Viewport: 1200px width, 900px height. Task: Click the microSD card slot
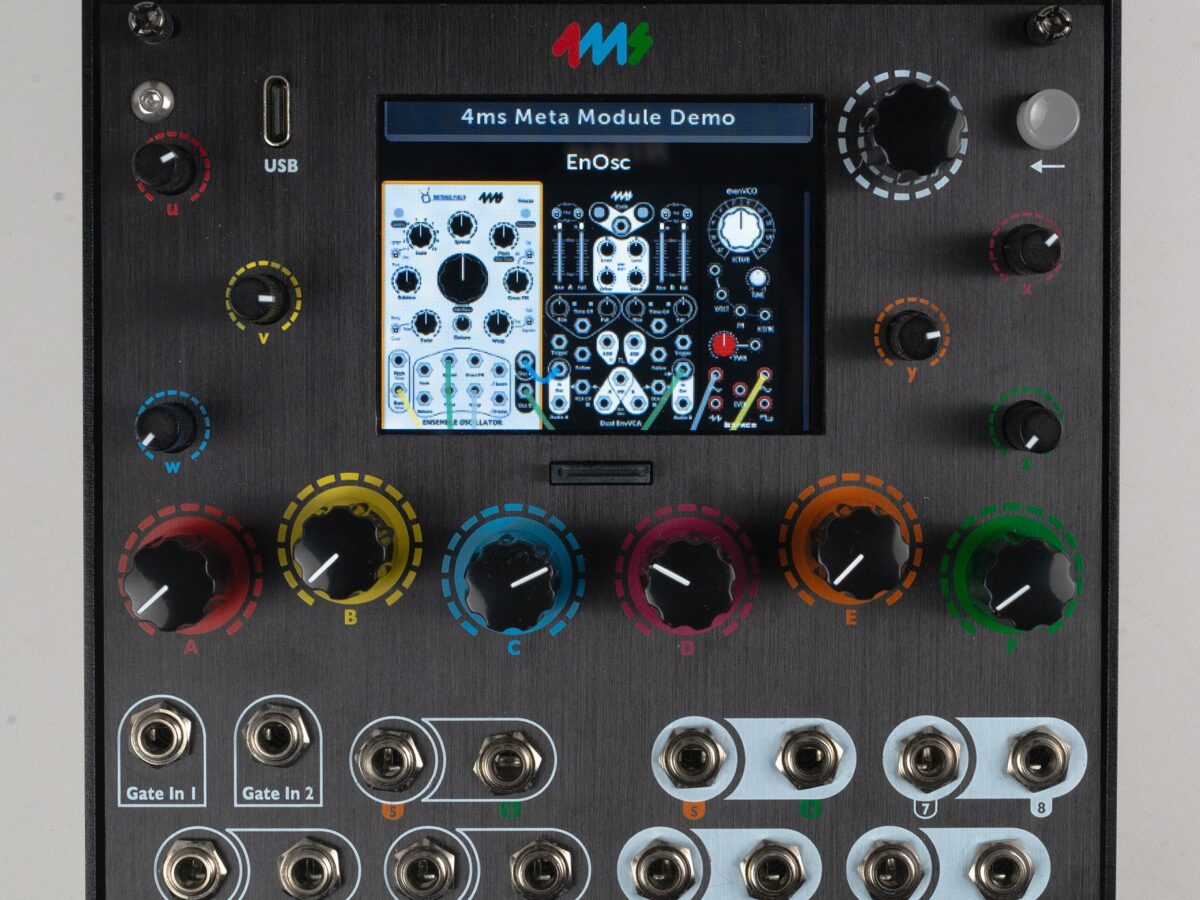(x=601, y=472)
